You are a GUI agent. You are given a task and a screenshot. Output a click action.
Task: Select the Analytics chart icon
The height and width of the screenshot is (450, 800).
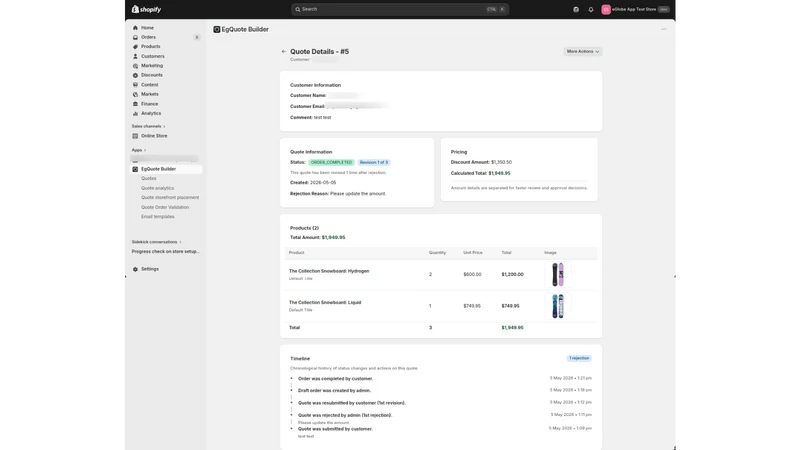(135, 113)
